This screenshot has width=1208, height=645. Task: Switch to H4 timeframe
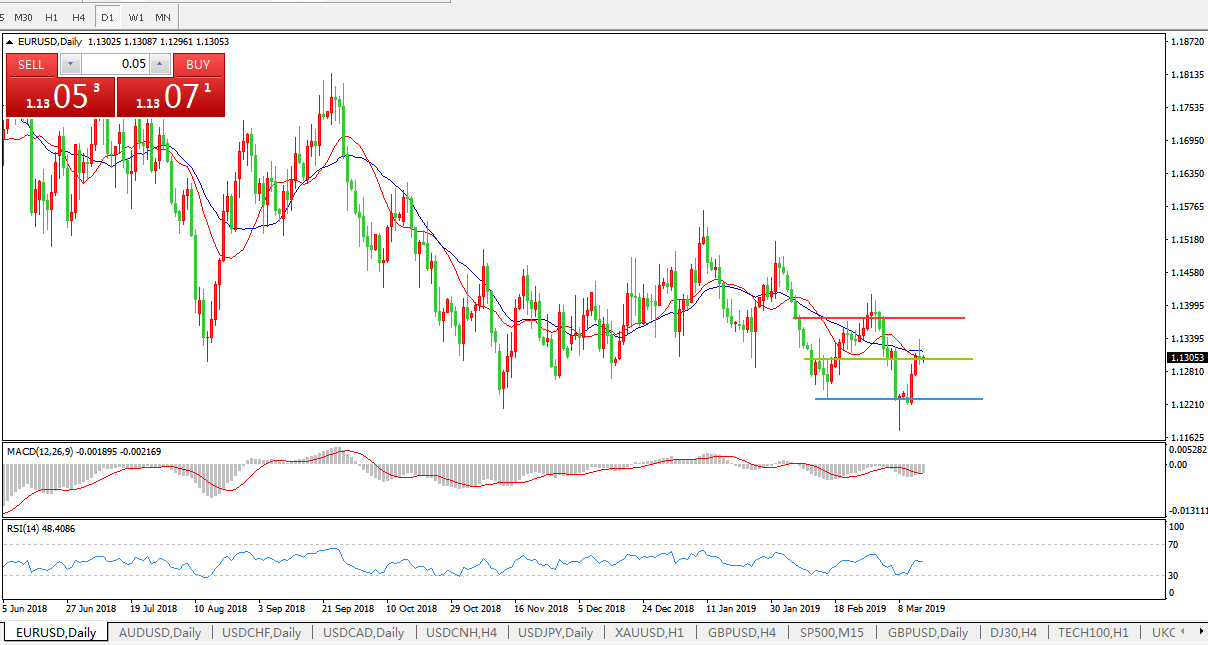click(79, 17)
